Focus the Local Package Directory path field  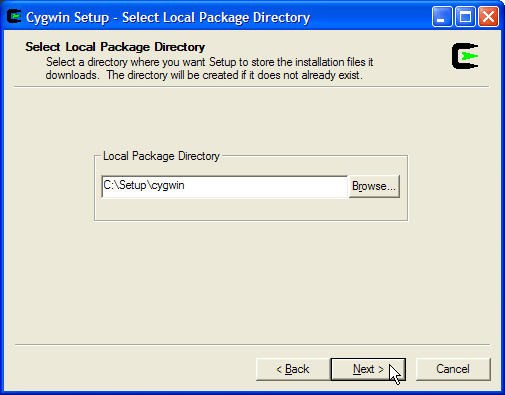(225, 187)
